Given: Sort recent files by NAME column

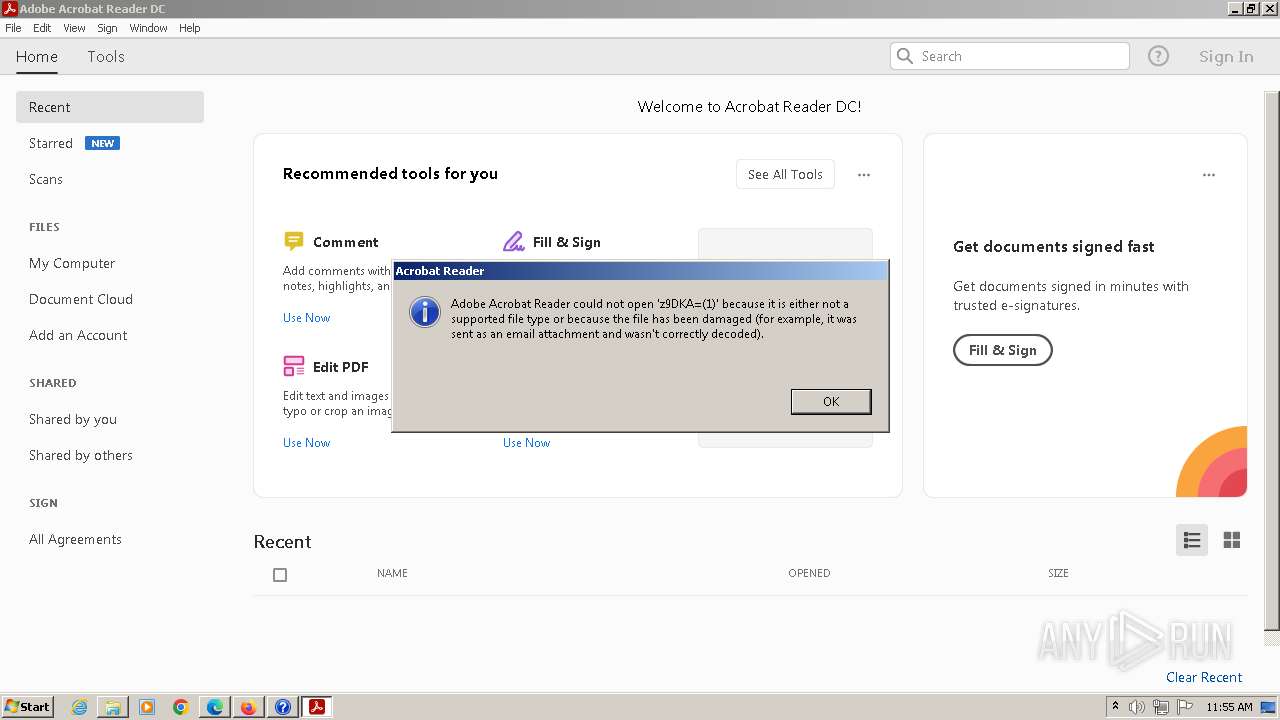Looking at the screenshot, I should (x=392, y=573).
